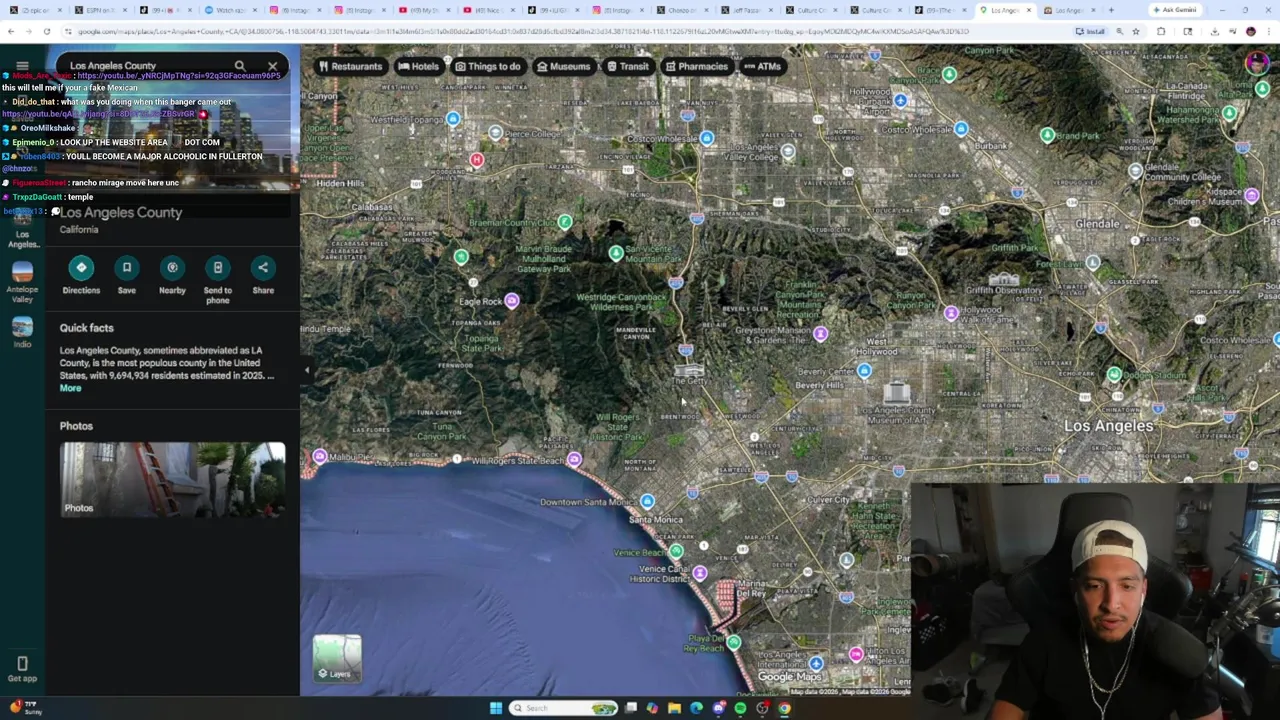1280x720 pixels.
Task: Close the active Los Angeles Maps tab
Action: click(x=1029, y=10)
